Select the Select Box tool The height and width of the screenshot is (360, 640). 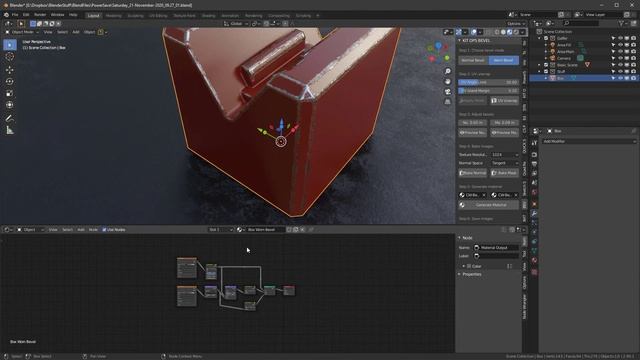(x=10, y=45)
